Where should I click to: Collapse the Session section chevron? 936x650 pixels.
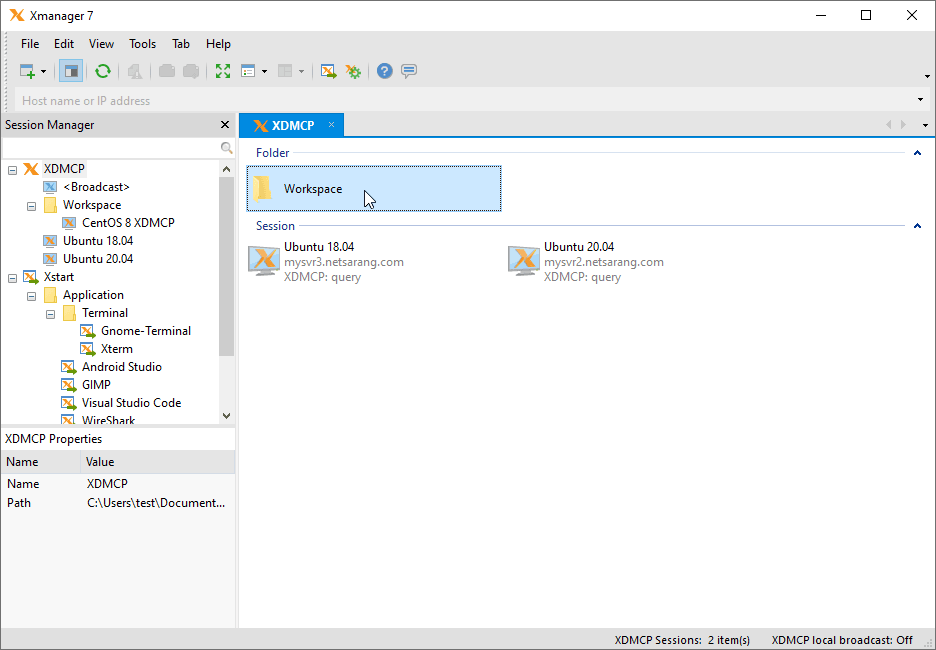pos(917,226)
